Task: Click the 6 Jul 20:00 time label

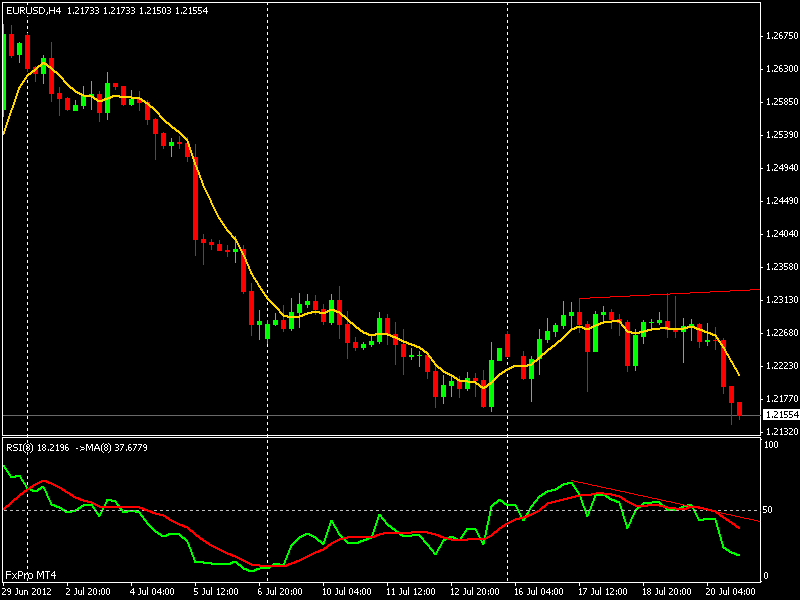Action: click(x=280, y=592)
